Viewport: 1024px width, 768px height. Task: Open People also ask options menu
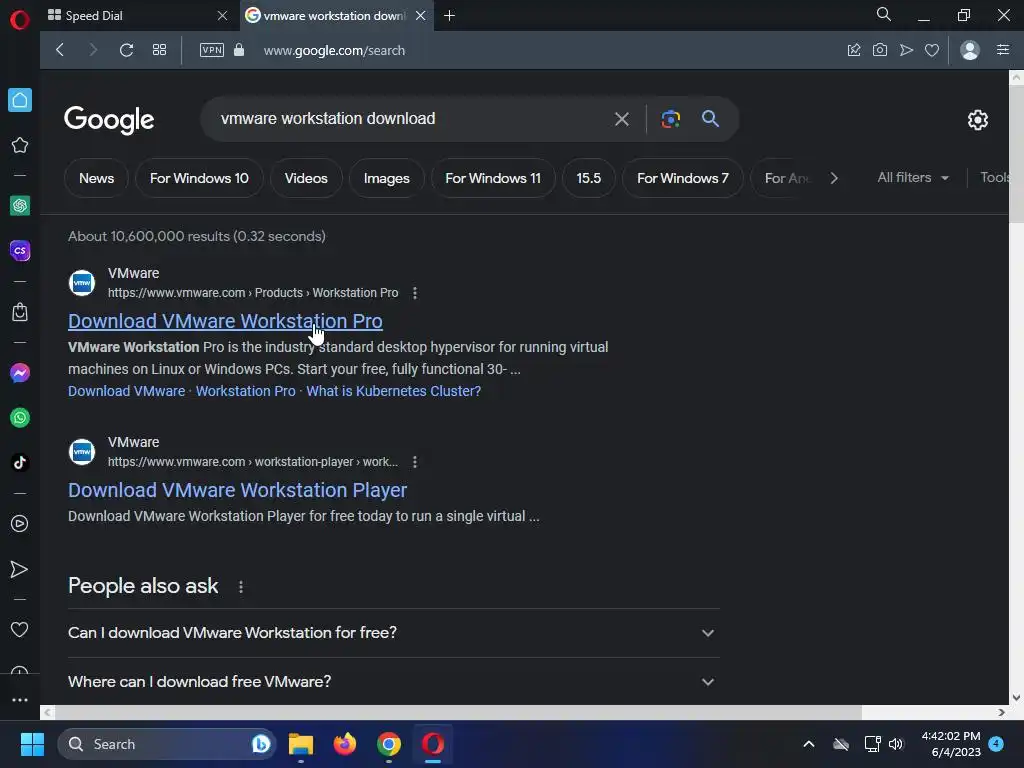tap(241, 587)
